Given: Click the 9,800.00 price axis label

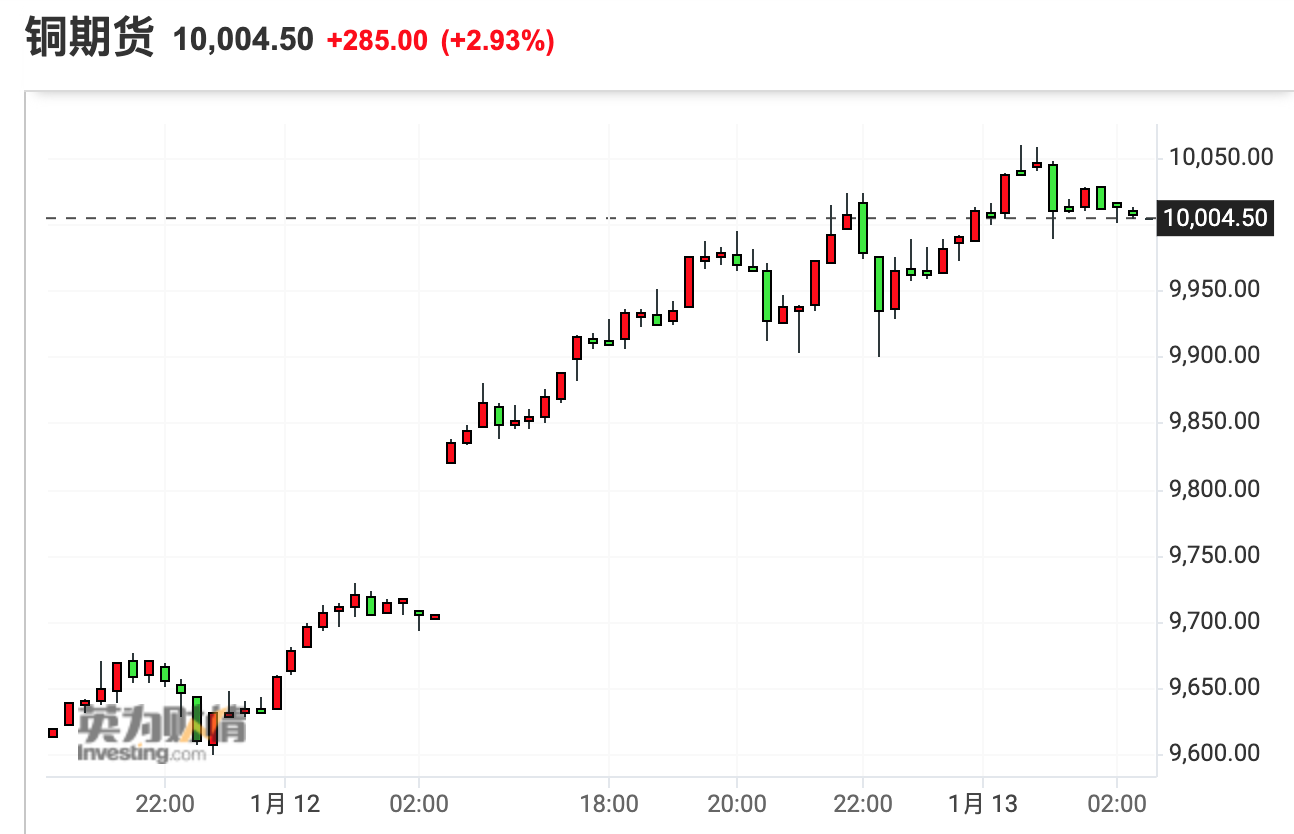Looking at the screenshot, I should click(x=1215, y=489).
